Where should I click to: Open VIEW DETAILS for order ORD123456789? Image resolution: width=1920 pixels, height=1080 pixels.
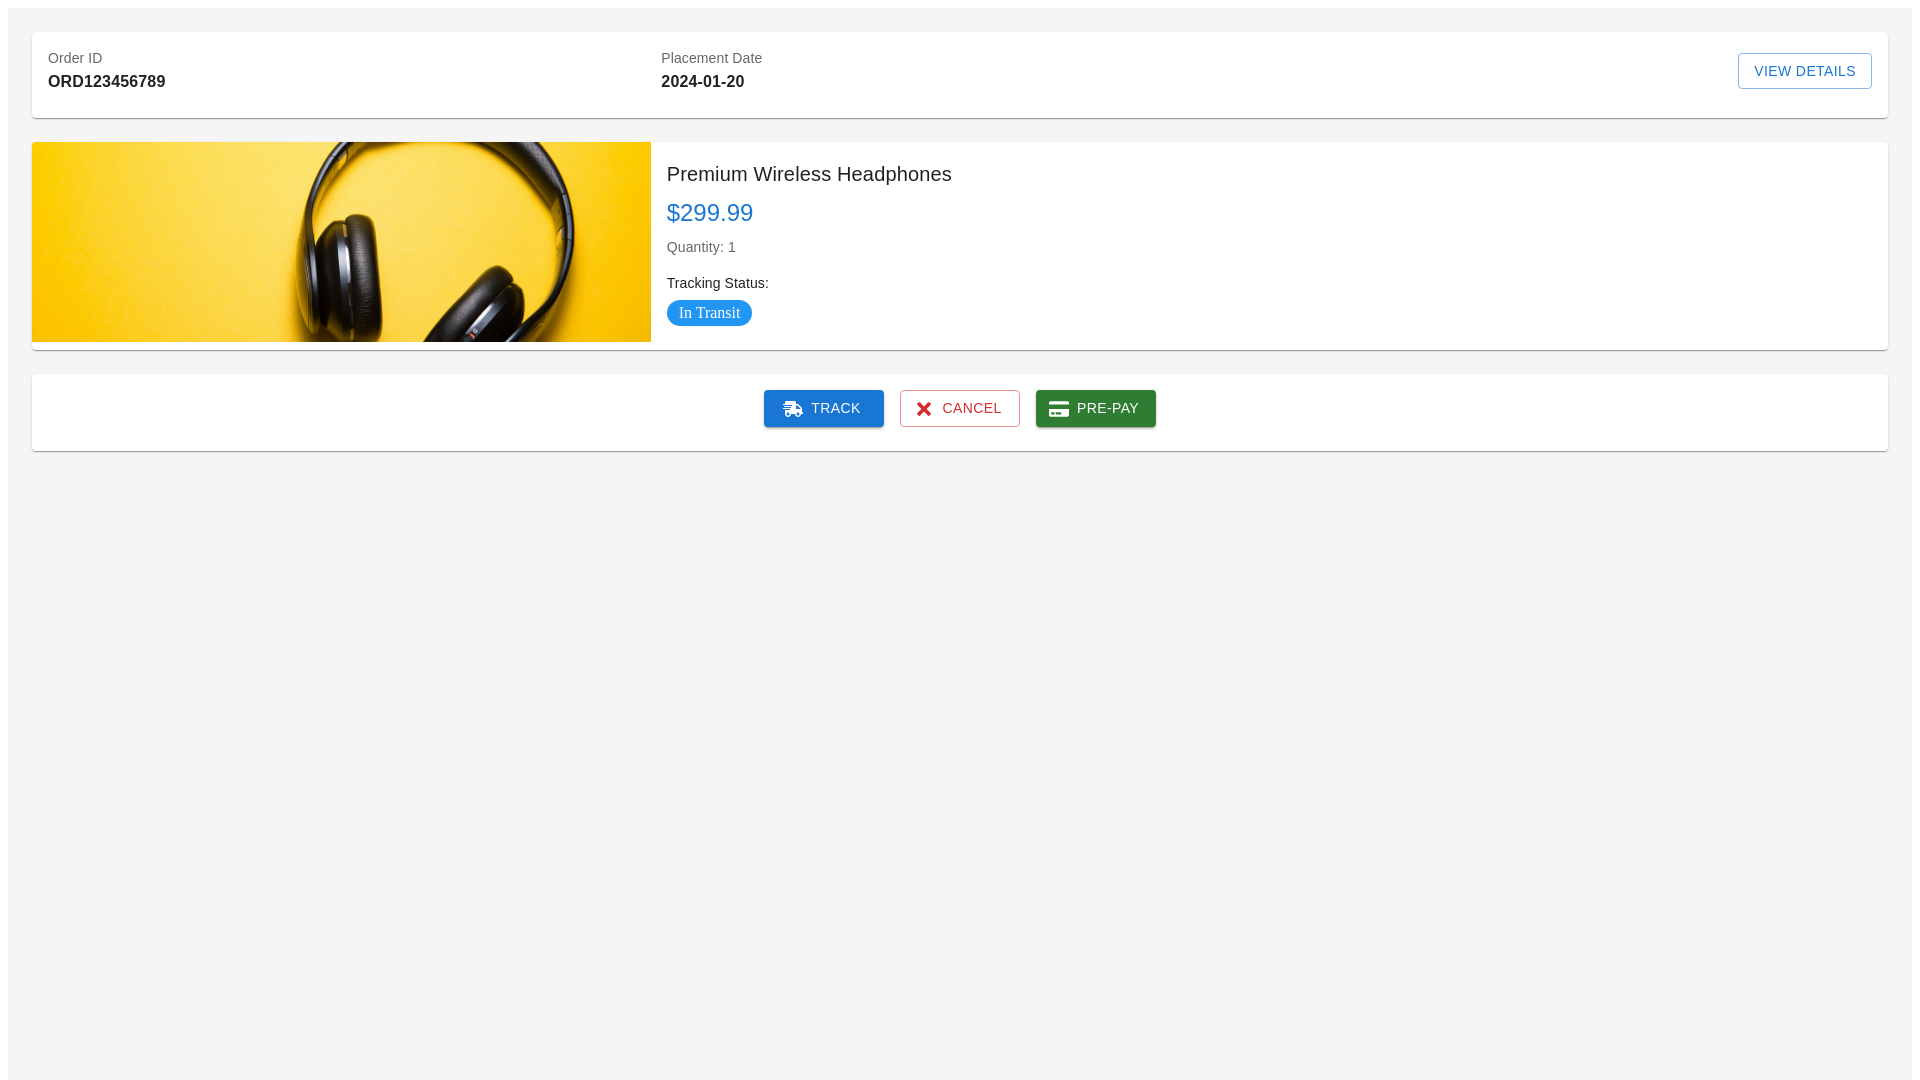[1804, 71]
